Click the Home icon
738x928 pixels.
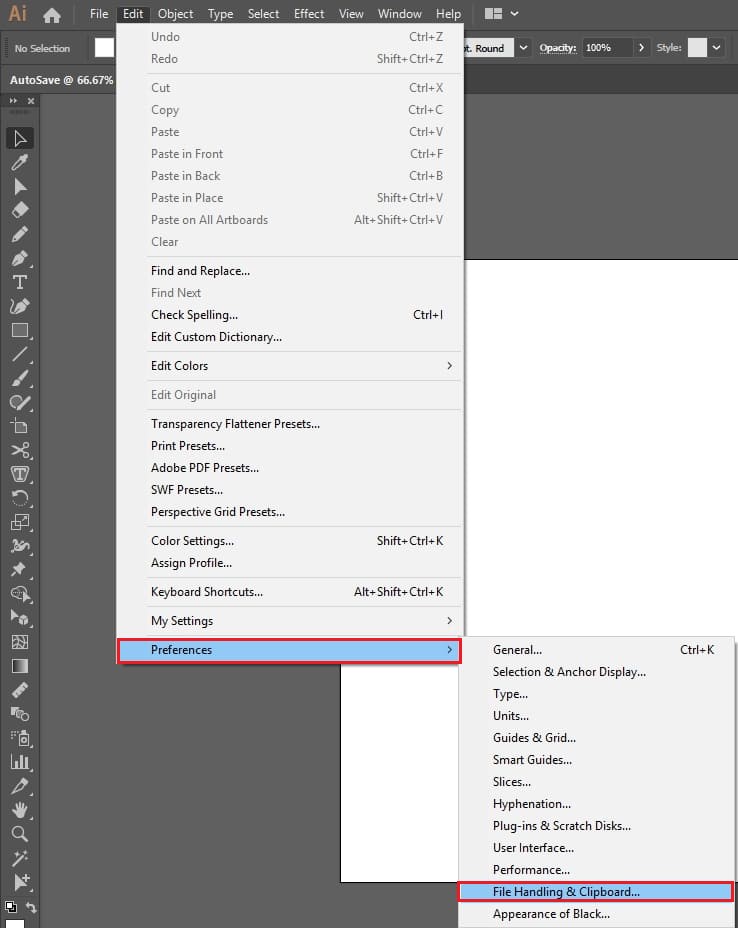tap(51, 15)
